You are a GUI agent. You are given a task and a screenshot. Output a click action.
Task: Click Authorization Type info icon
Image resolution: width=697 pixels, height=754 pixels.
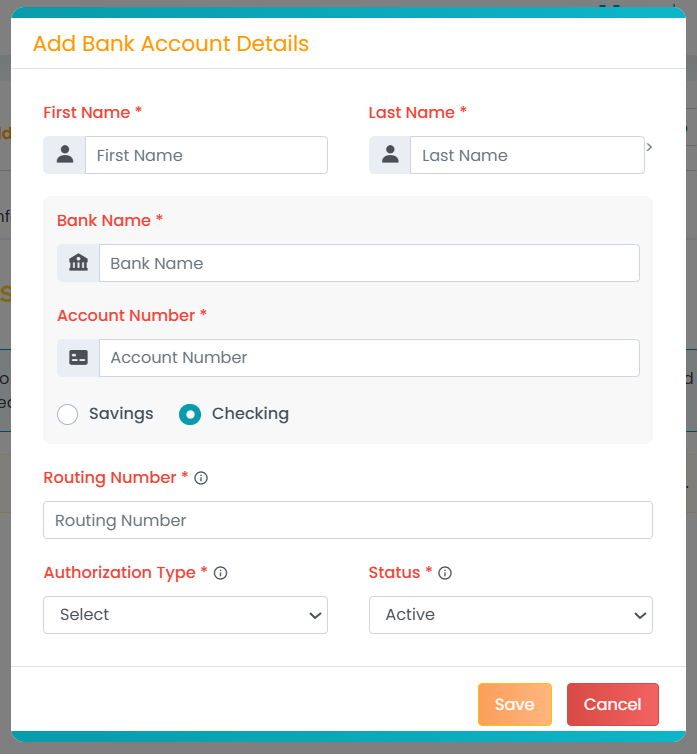[221, 573]
